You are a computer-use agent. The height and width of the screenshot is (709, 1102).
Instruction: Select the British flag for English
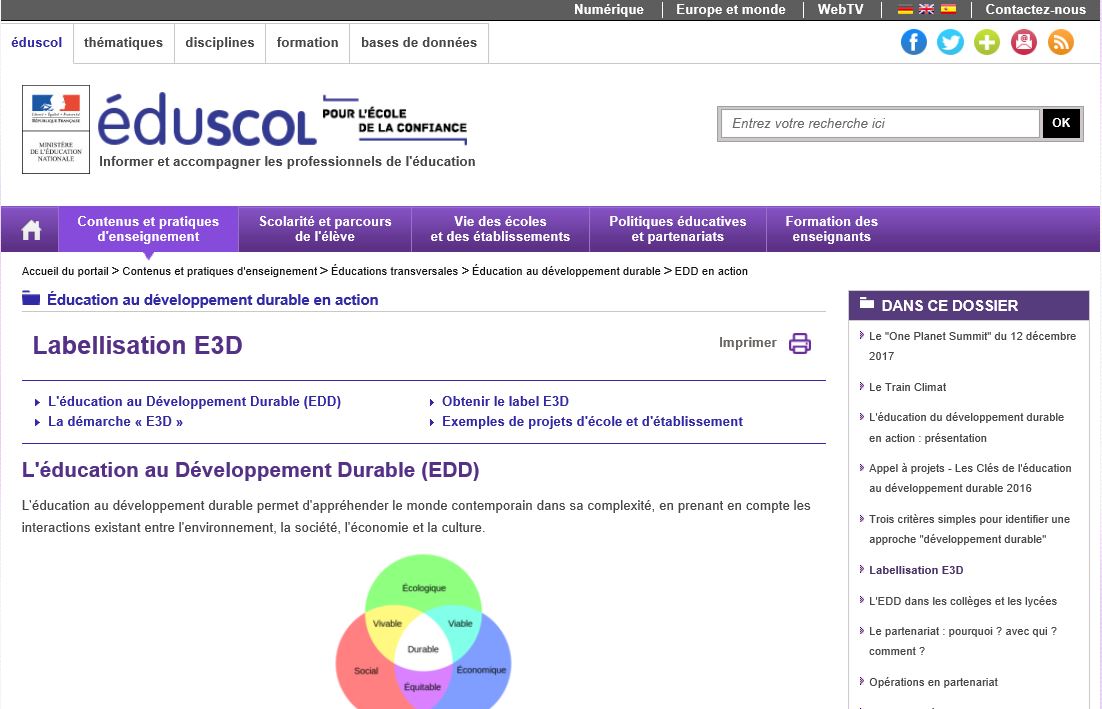(x=926, y=10)
